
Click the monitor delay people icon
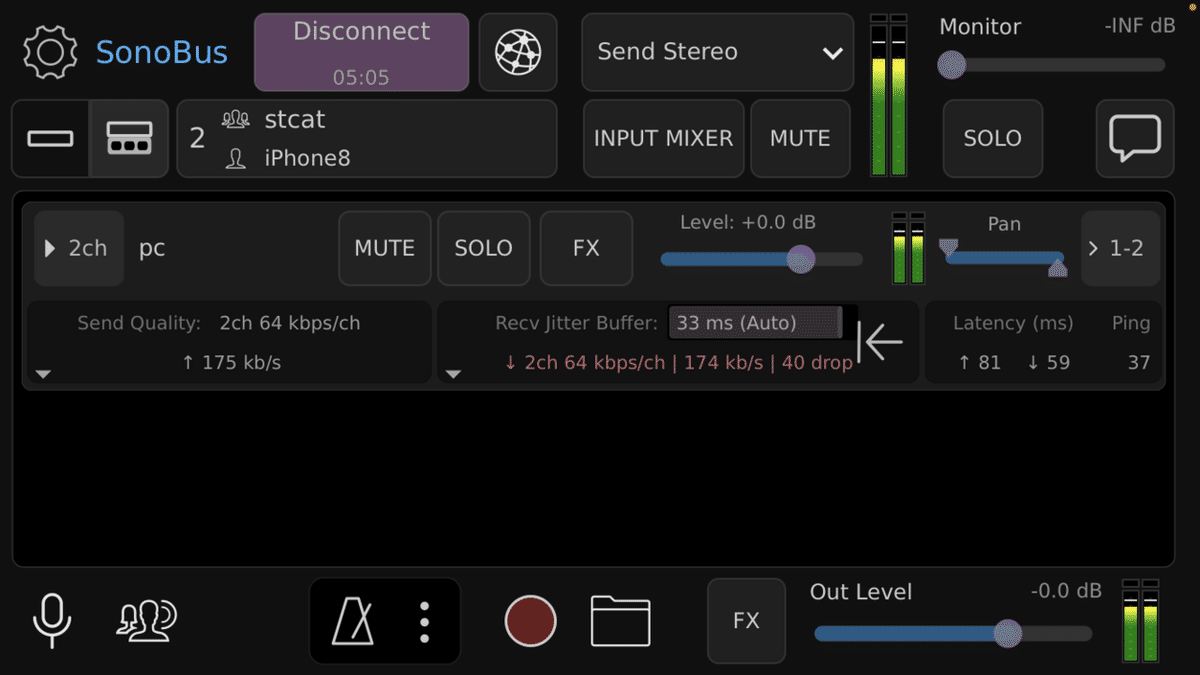(x=146, y=621)
